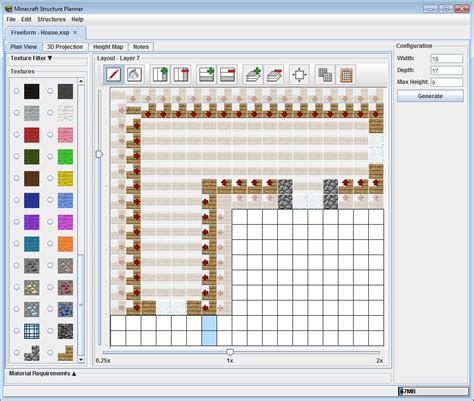
Task: Switch to the Notes tab
Action: [141, 47]
